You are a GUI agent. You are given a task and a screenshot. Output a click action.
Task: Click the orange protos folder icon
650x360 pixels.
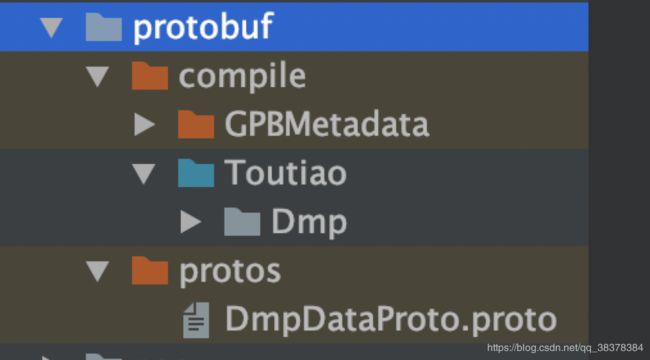pyautogui.click(x=150, y=270)
